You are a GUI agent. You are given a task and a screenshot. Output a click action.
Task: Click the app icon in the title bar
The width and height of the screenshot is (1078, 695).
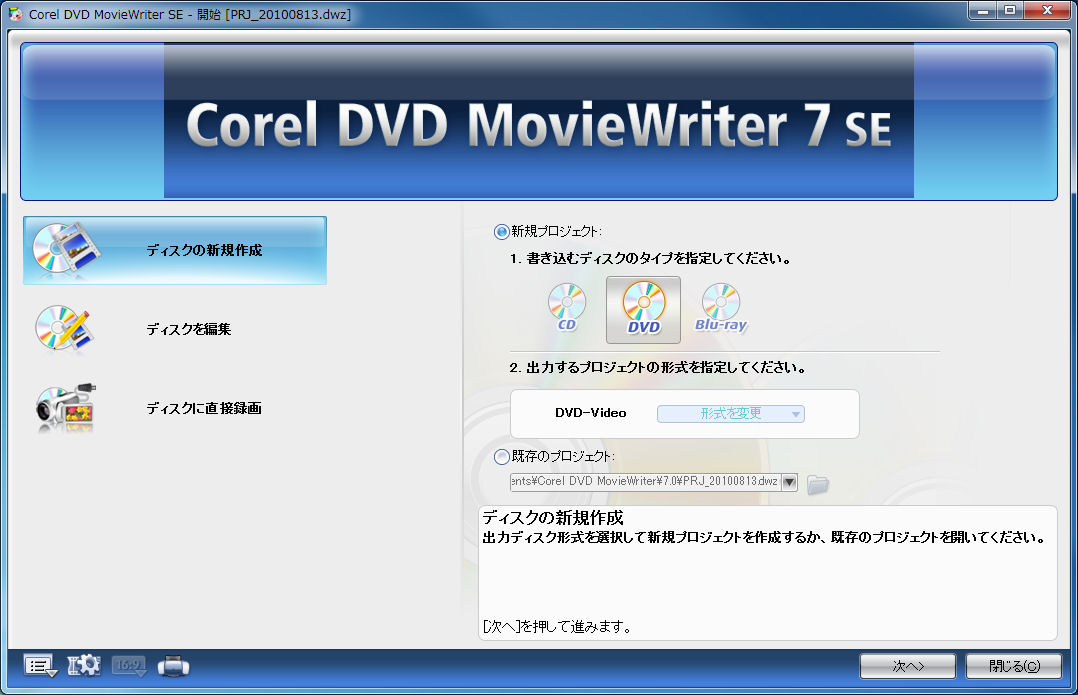point(15,14)
